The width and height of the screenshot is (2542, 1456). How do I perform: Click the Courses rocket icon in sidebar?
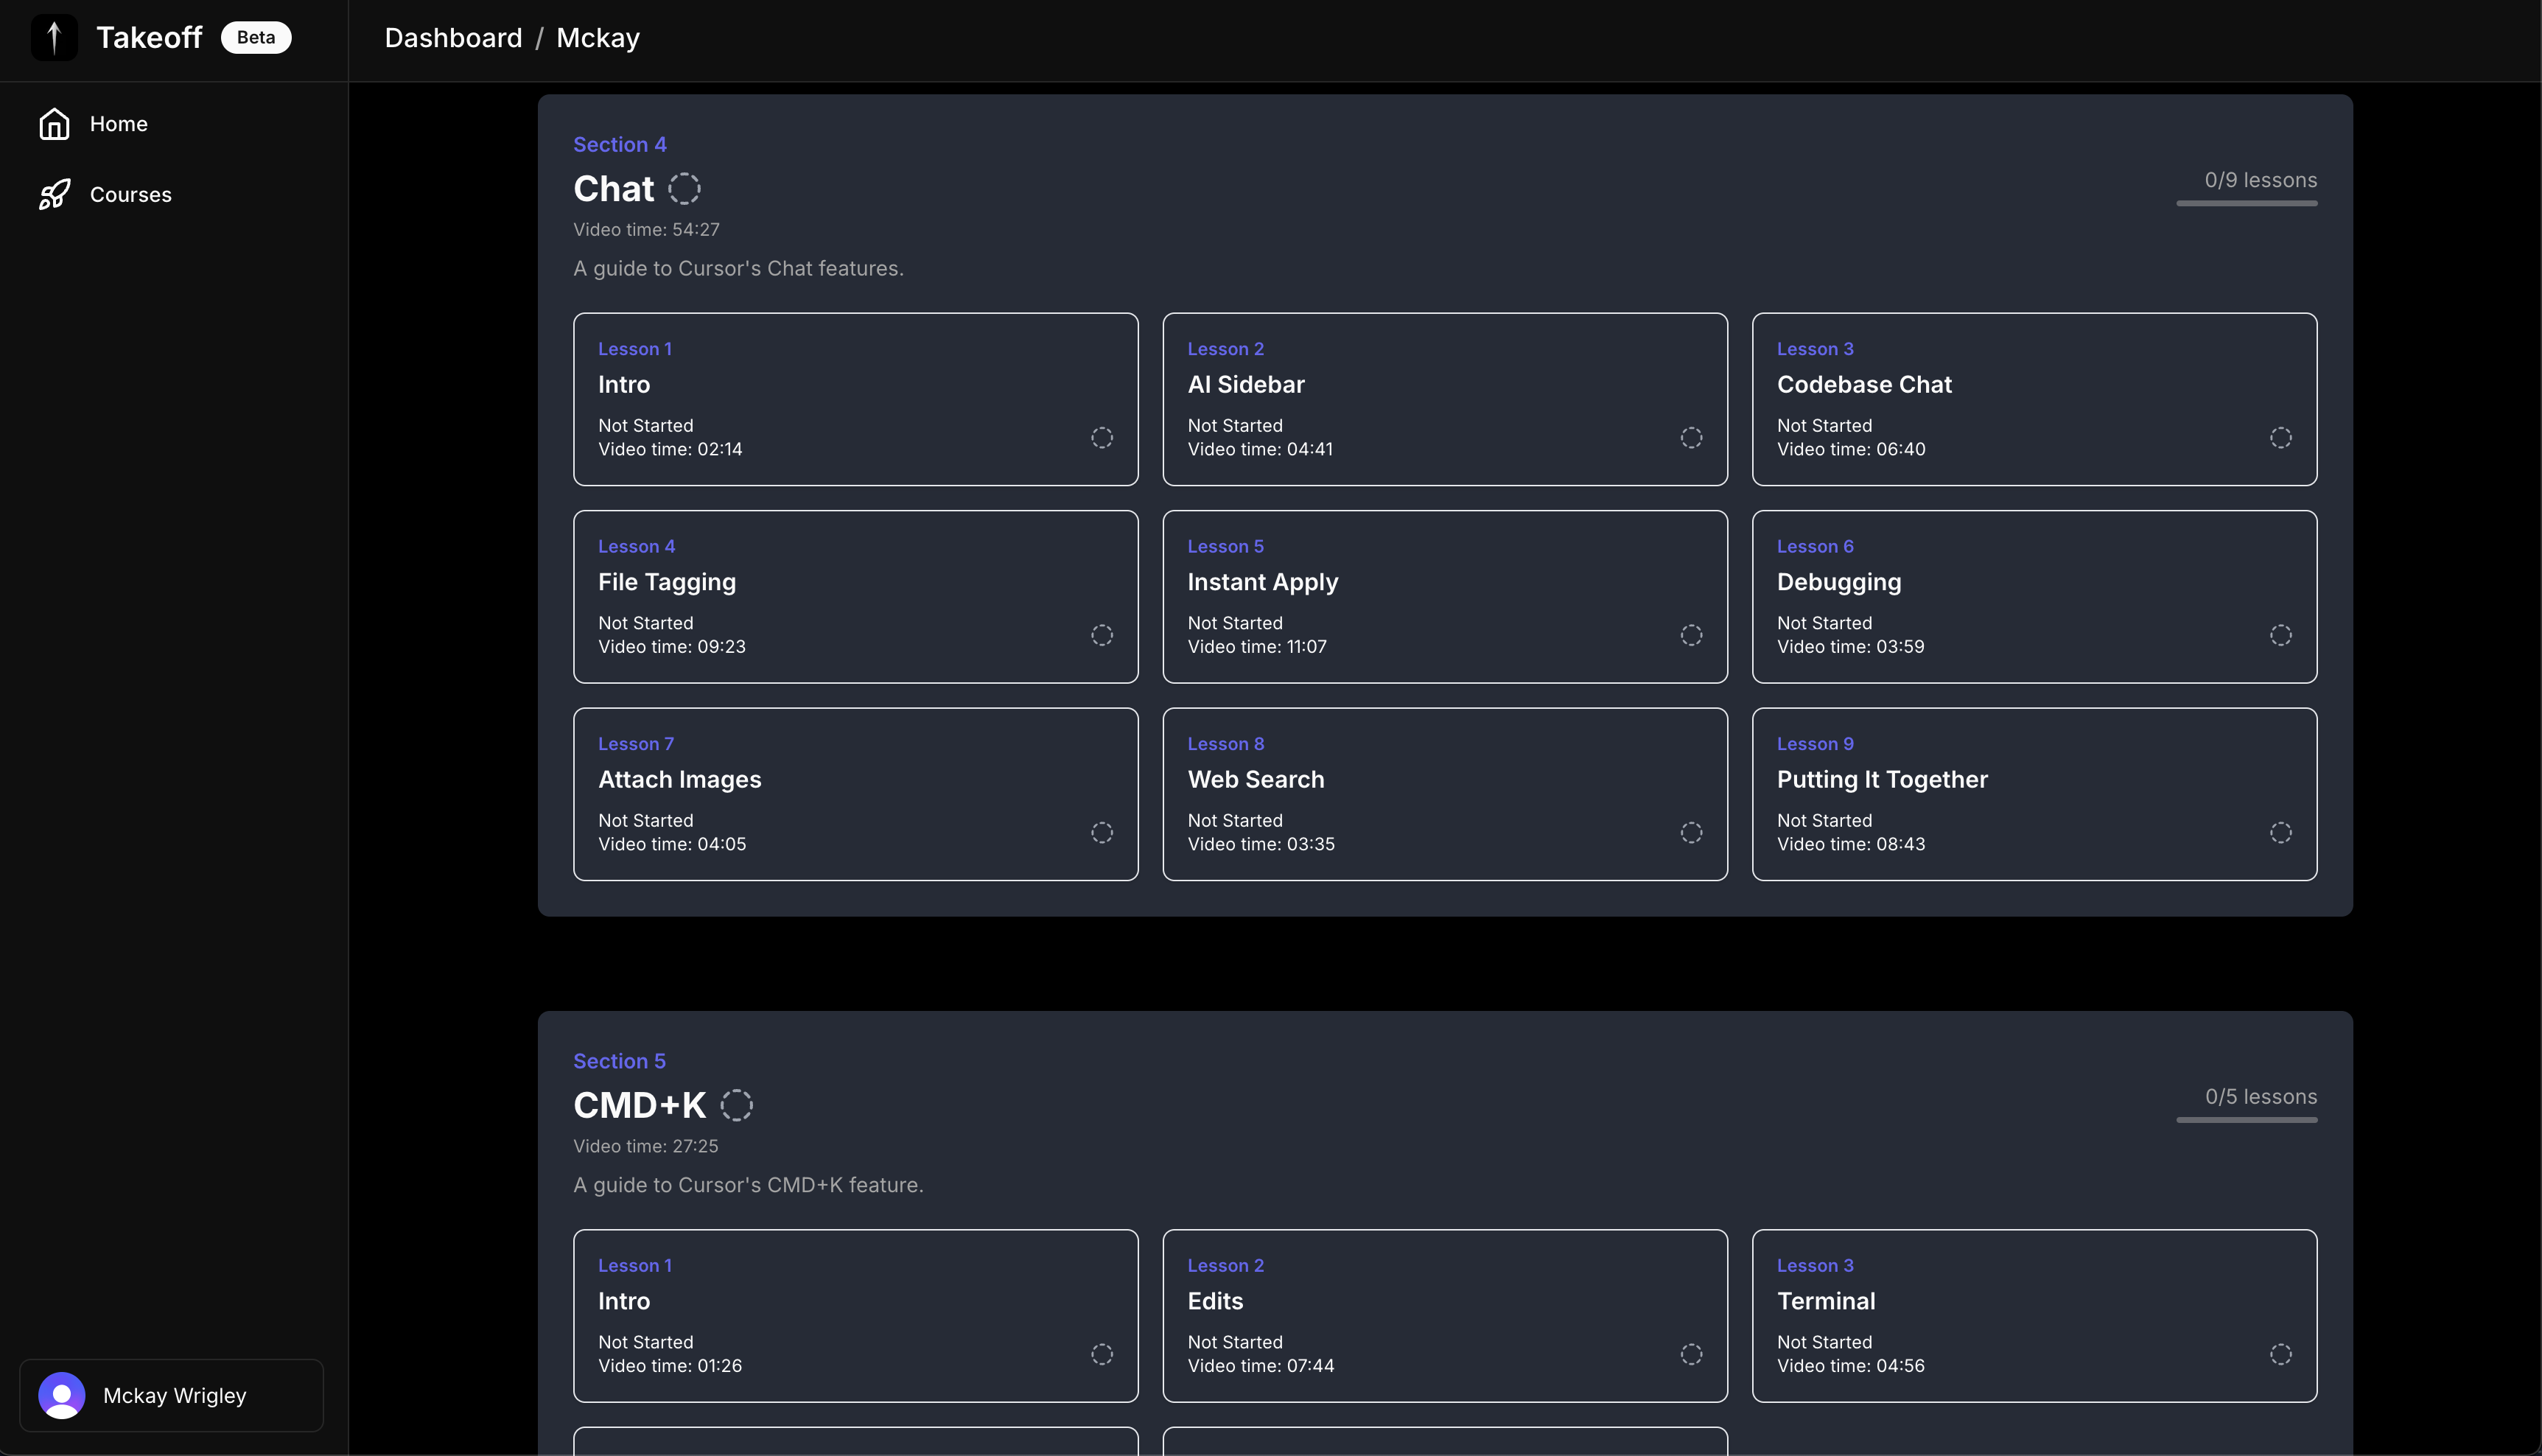click(x=54, y=195)
